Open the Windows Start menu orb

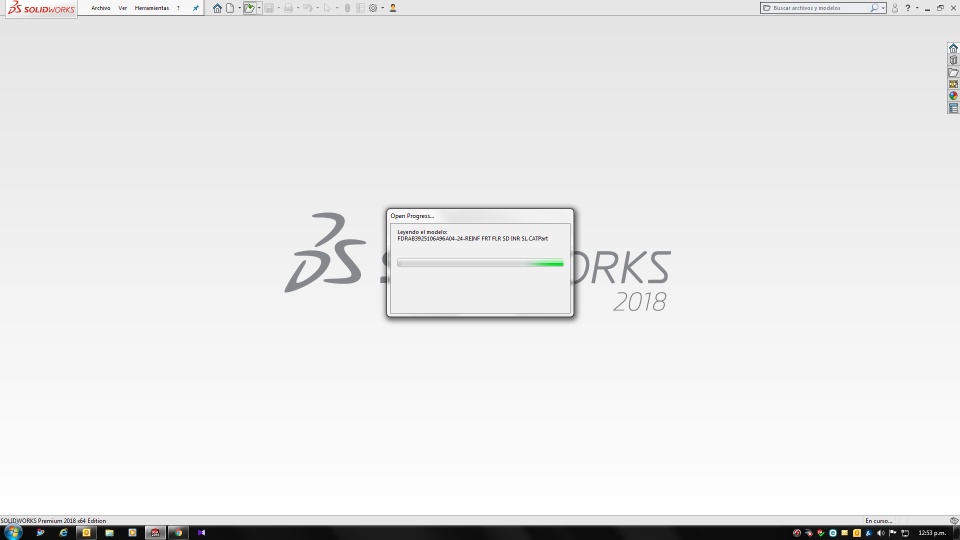(12, 532)
